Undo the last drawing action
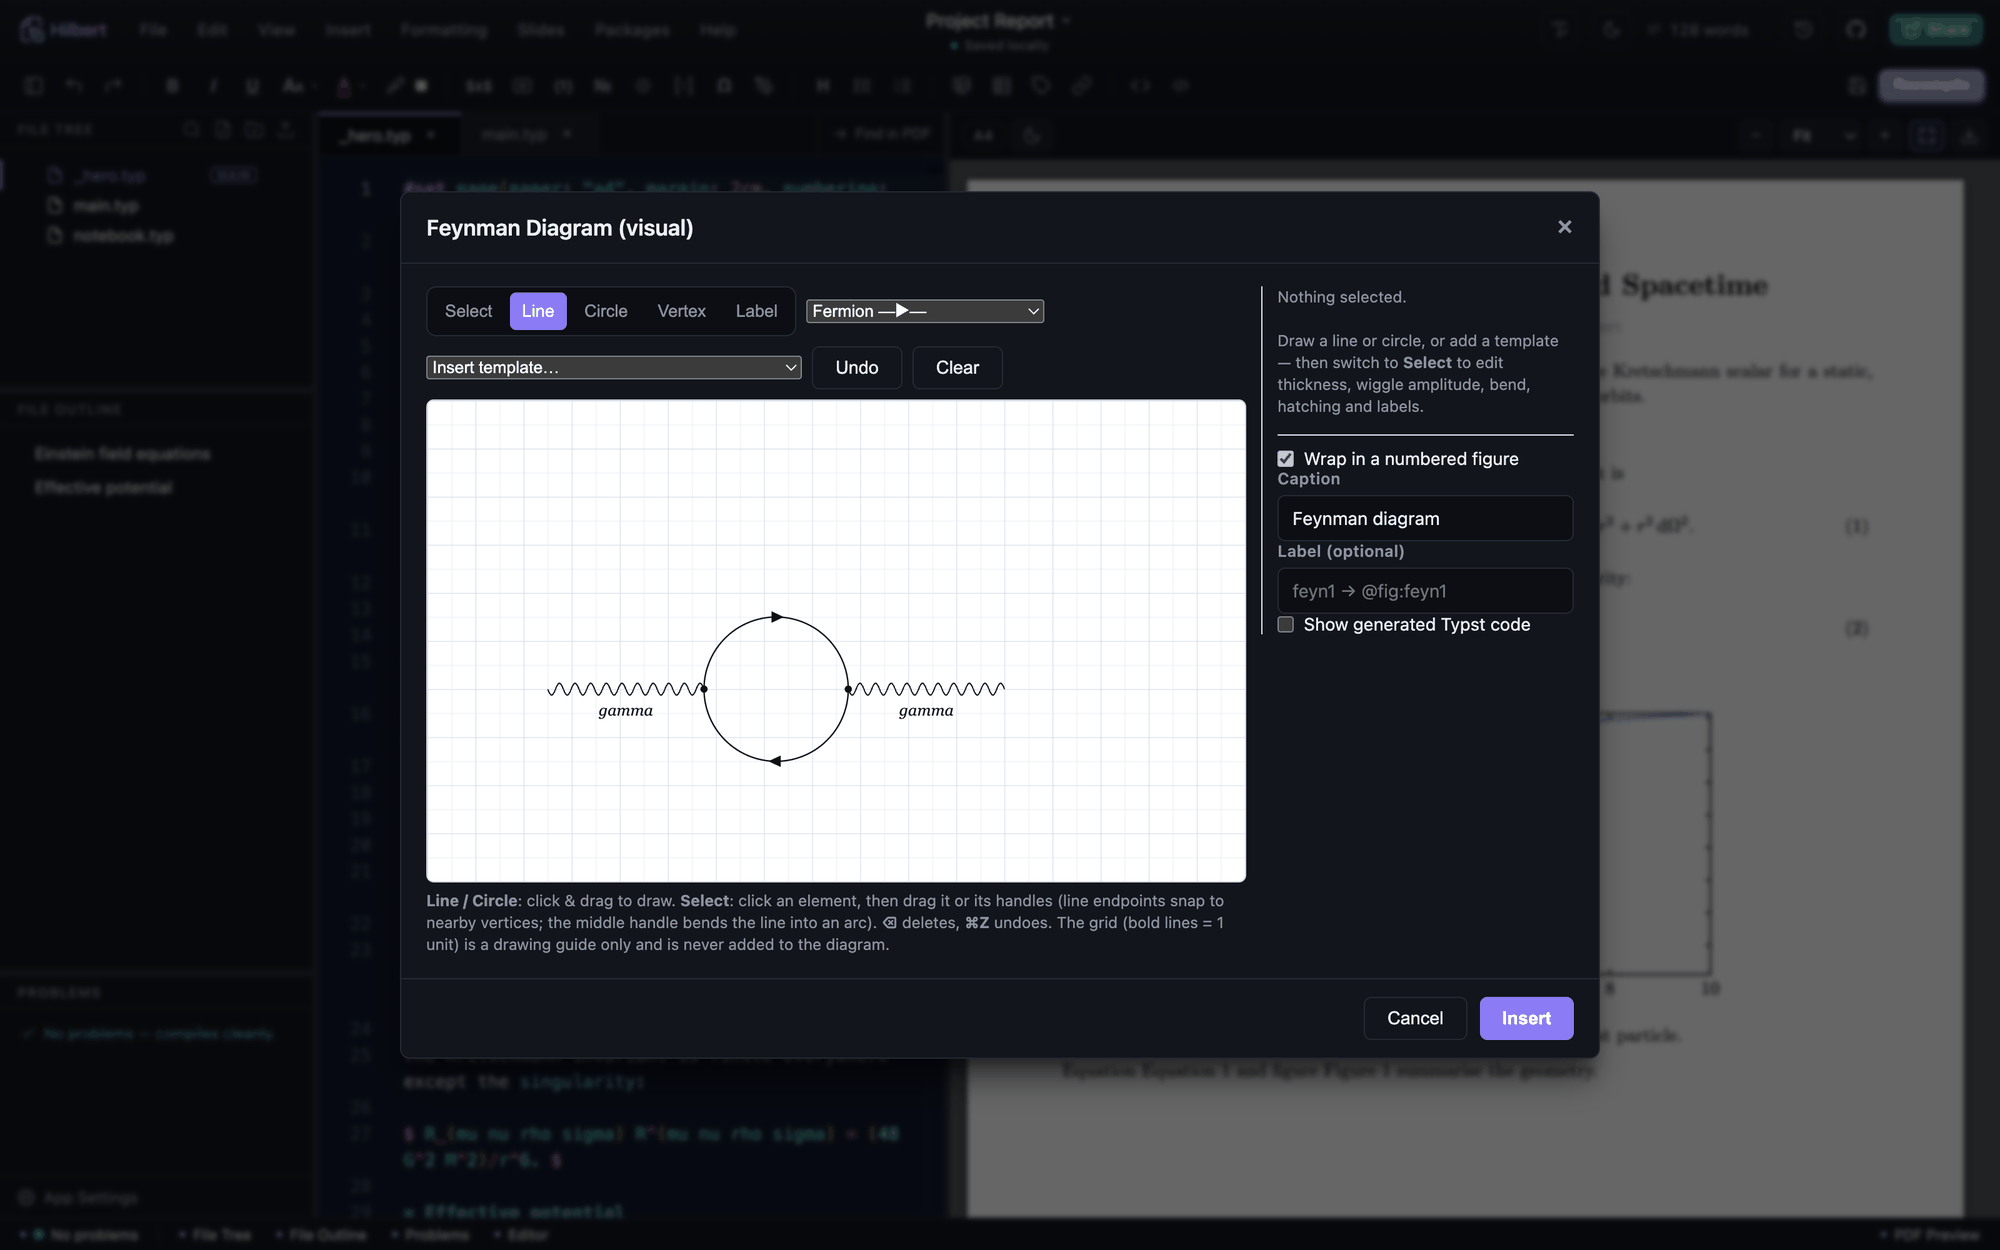The image size is (2000, 1250). pos(857,368)
